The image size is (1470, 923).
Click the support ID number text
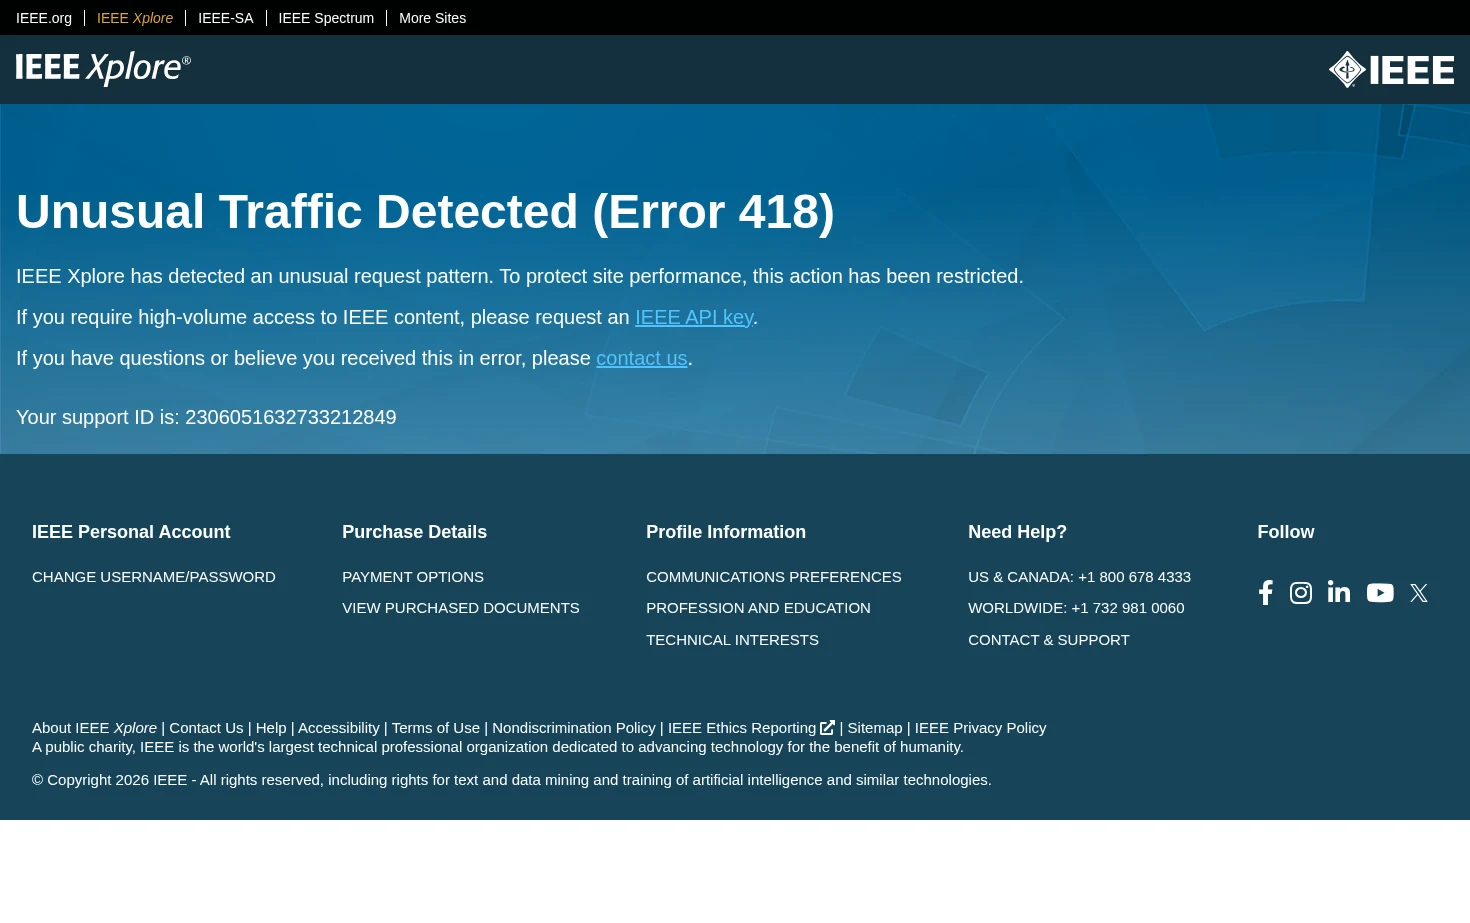click(291, 417)
